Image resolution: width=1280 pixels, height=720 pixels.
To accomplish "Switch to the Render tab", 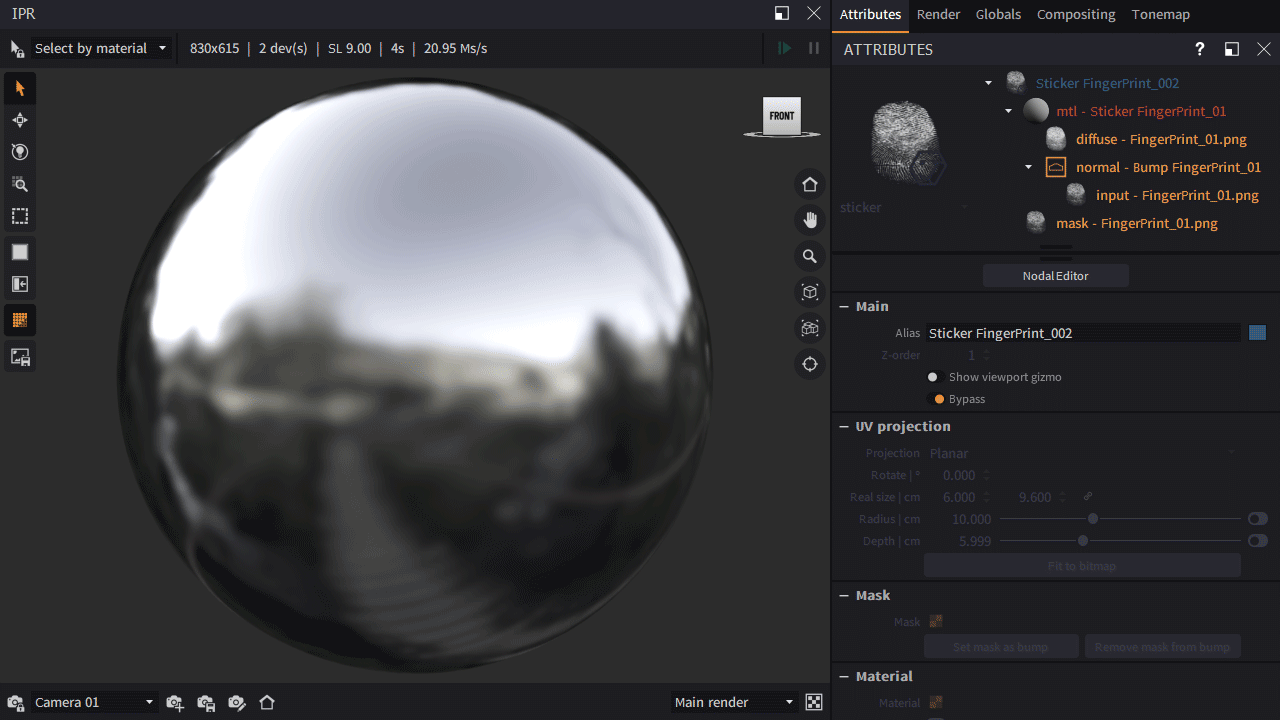I will [938, 14].
